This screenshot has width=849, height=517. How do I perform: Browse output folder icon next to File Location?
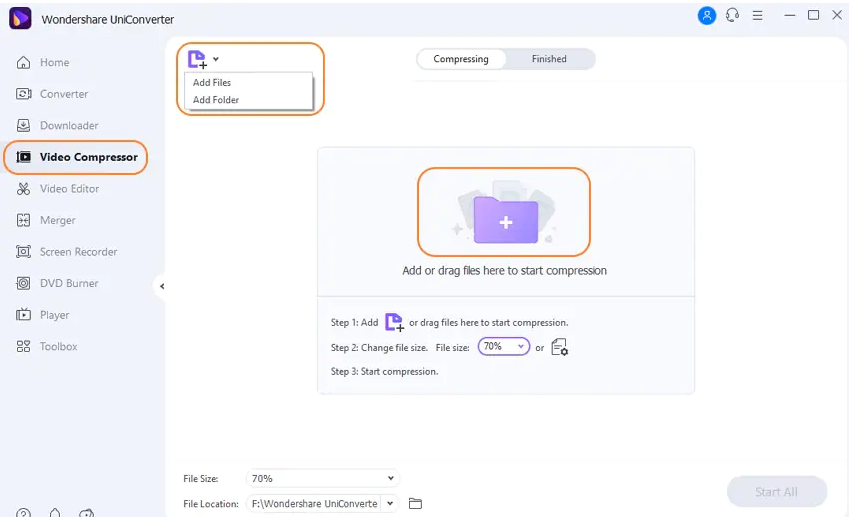(416, 504)
